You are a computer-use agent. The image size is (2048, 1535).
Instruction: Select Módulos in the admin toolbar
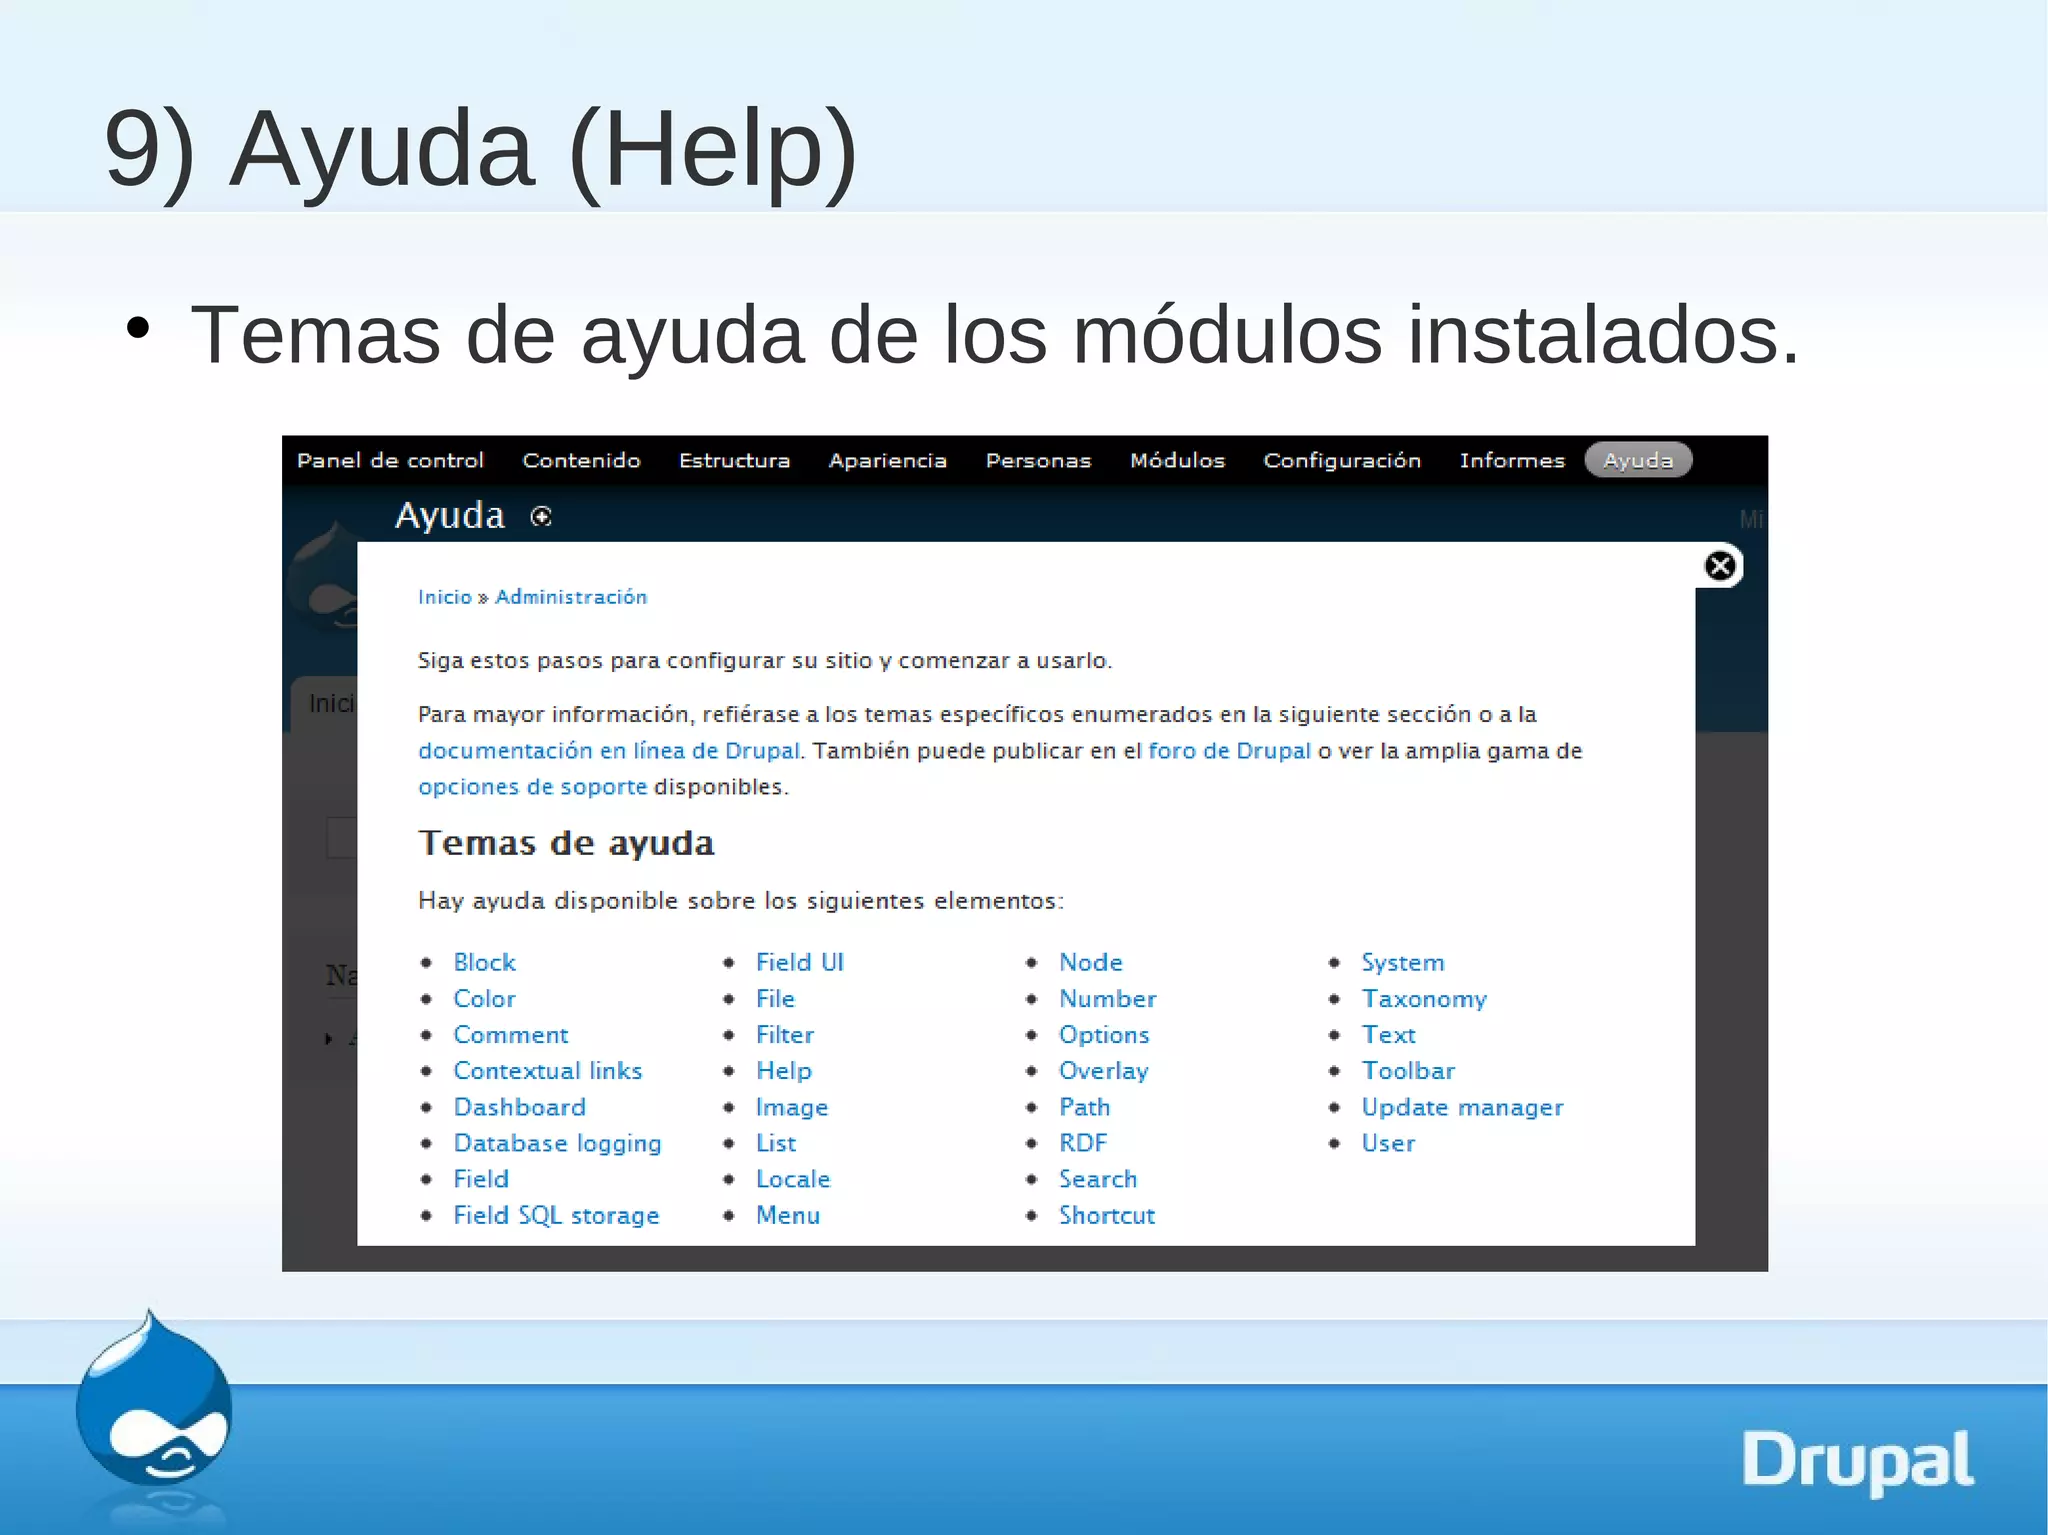[x=1177, y=460]
